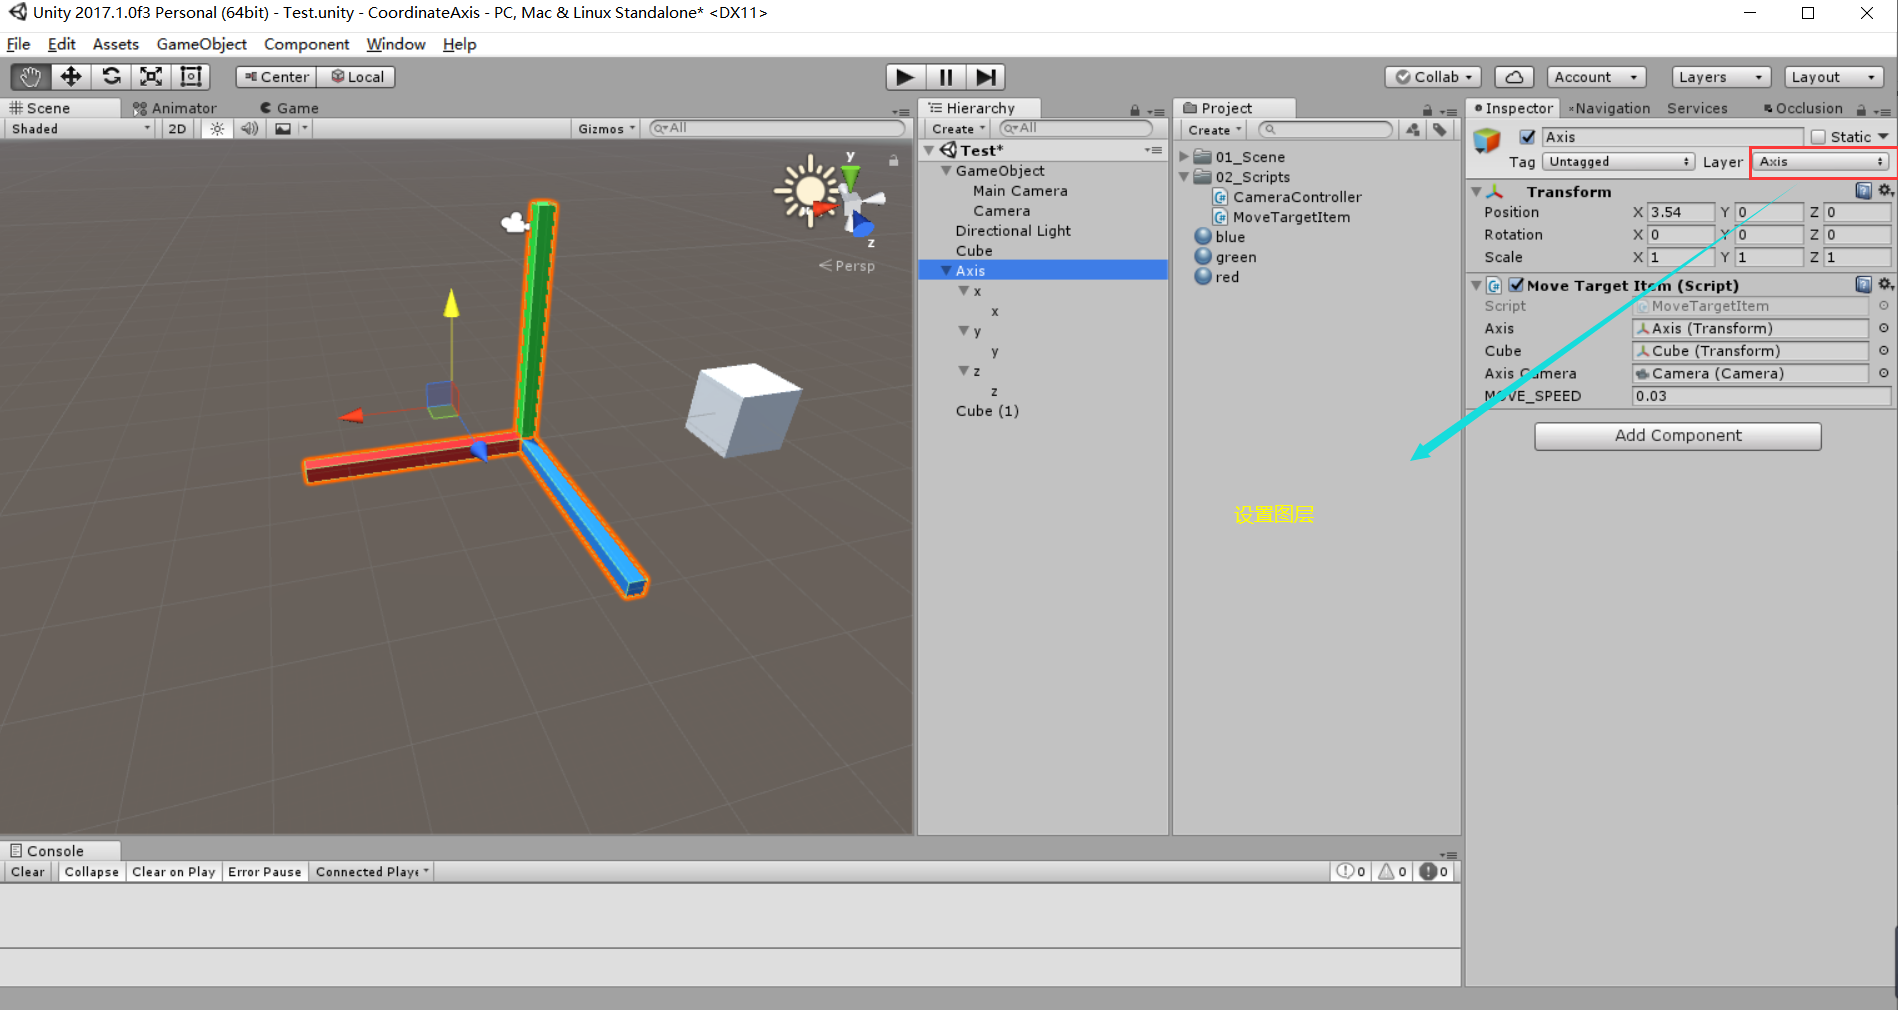Select the blue material

pos(1220,237)
